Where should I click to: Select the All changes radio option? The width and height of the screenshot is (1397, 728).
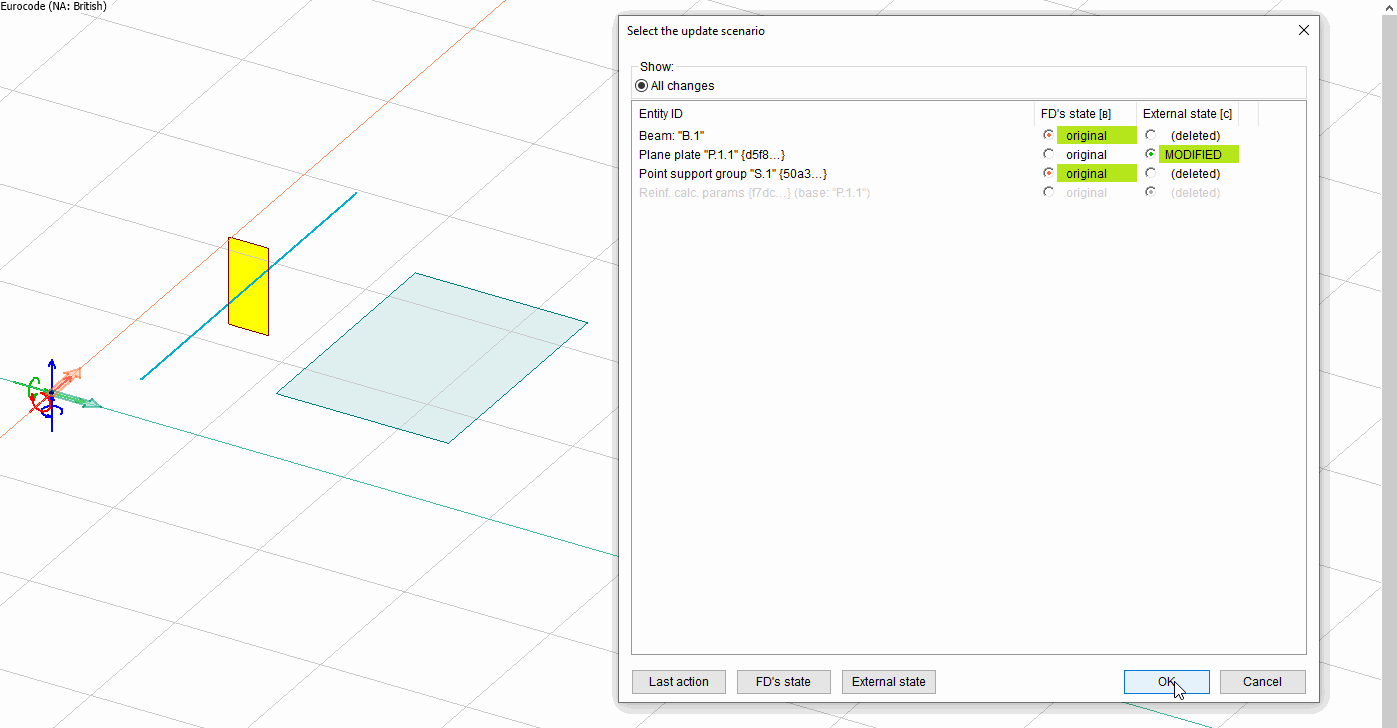[x=642, y=86]
